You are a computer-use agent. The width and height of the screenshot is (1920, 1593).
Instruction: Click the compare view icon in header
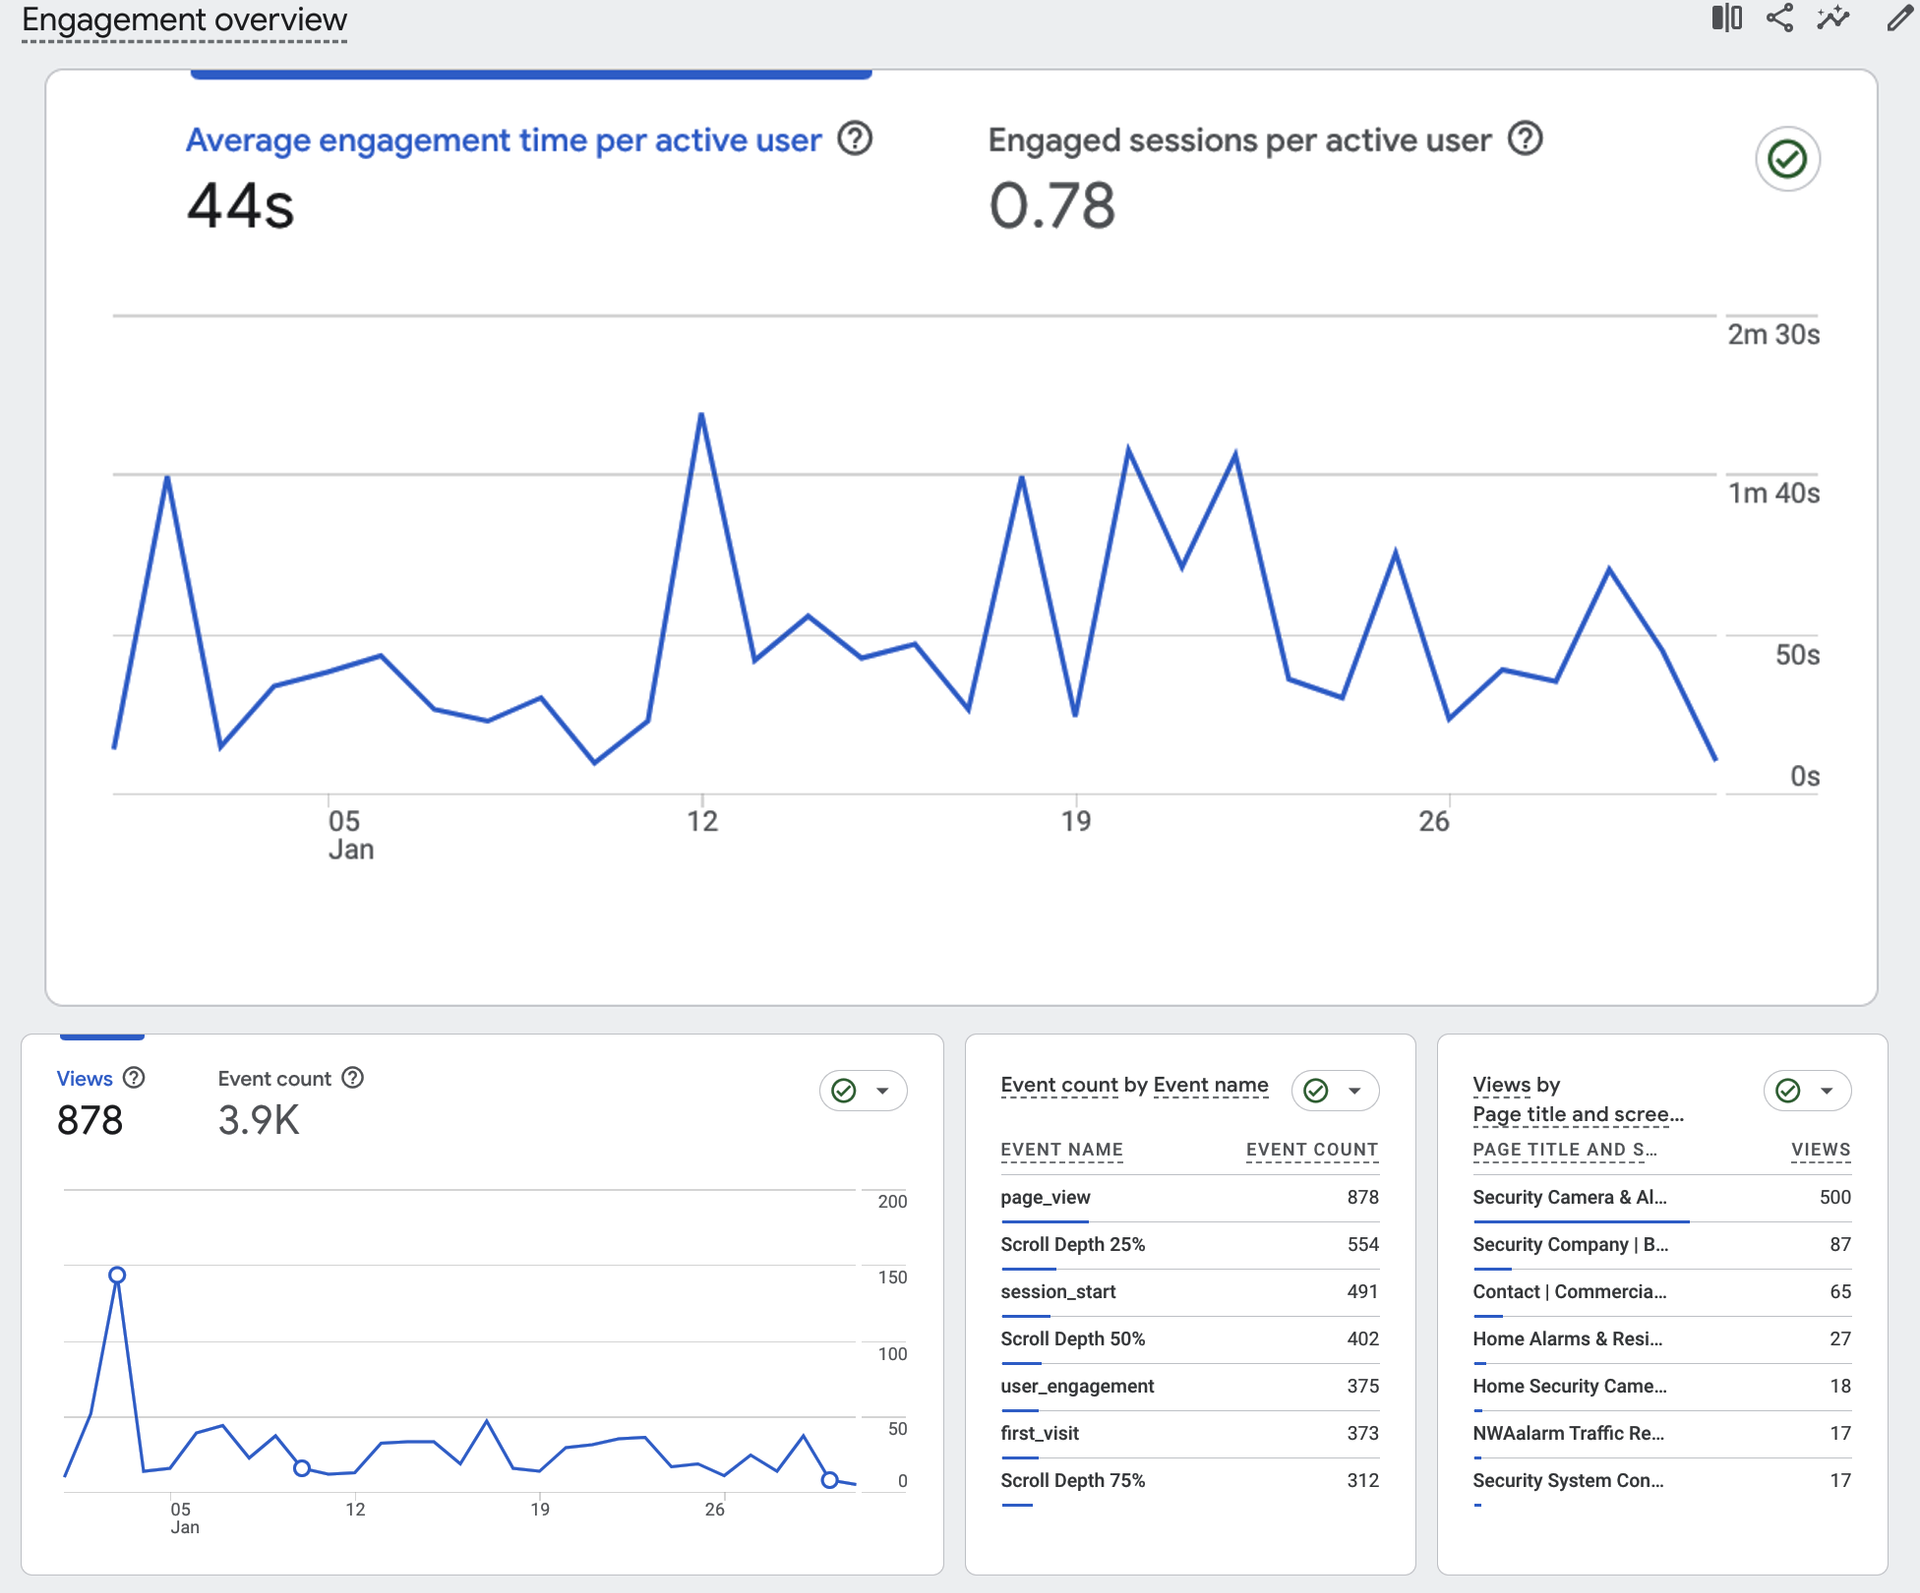tap(1726, 18)
